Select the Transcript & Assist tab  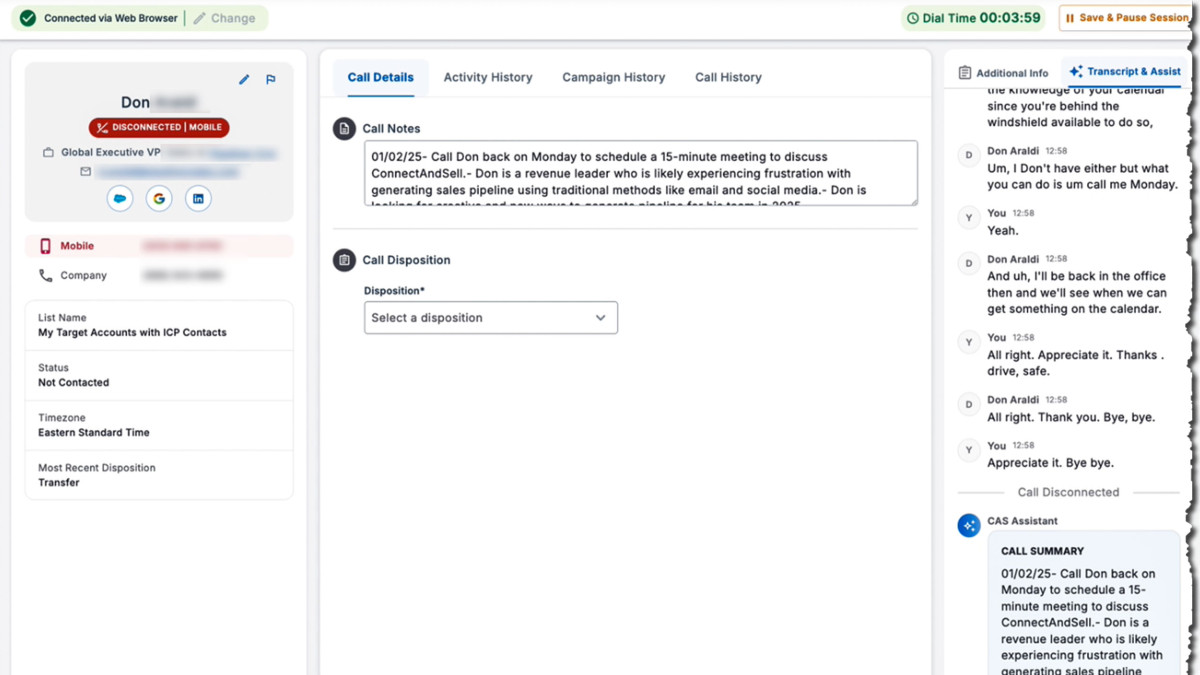tap(1125, 72)
